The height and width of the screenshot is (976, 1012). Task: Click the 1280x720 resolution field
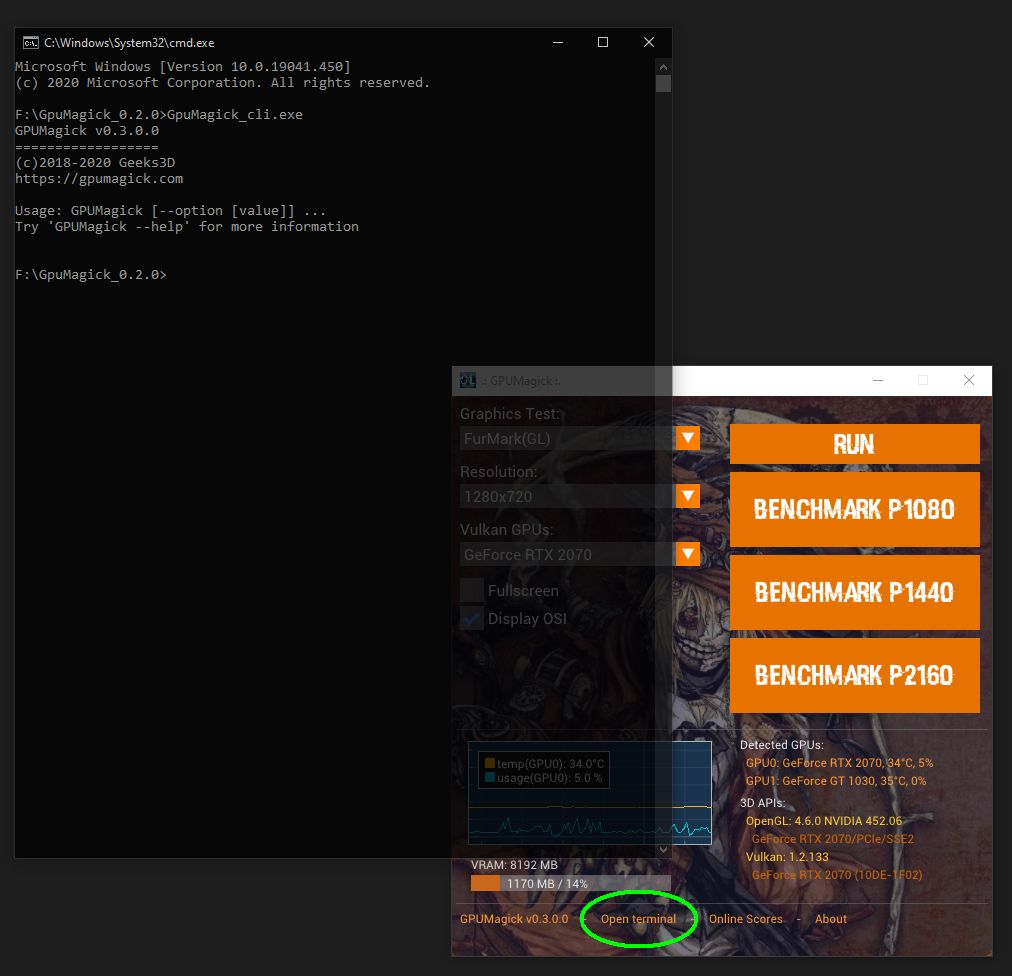pyautogui.click(x=568, y=496)
